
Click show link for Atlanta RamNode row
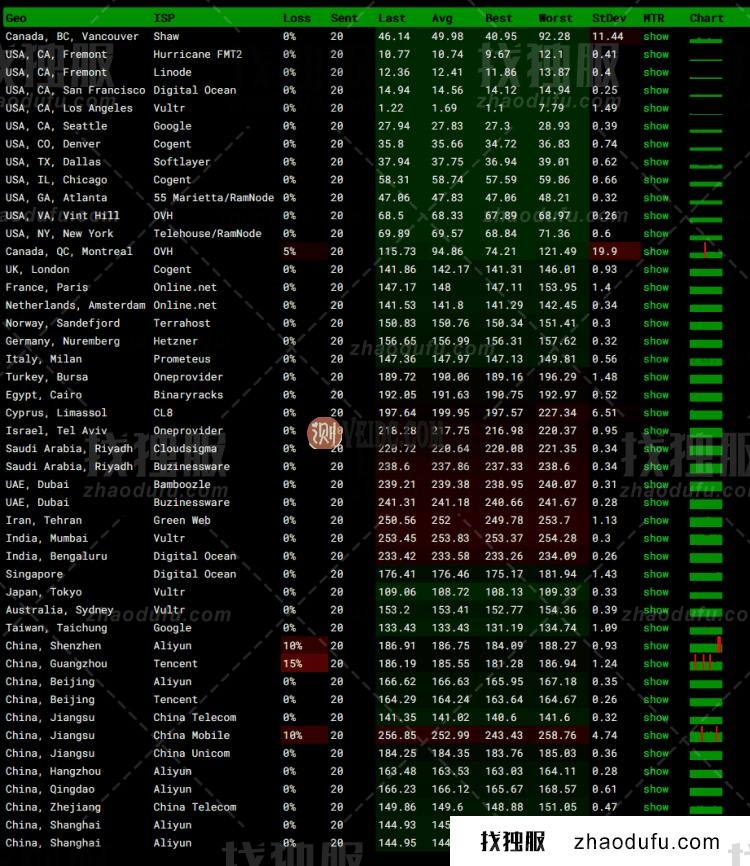click(656, 198)
